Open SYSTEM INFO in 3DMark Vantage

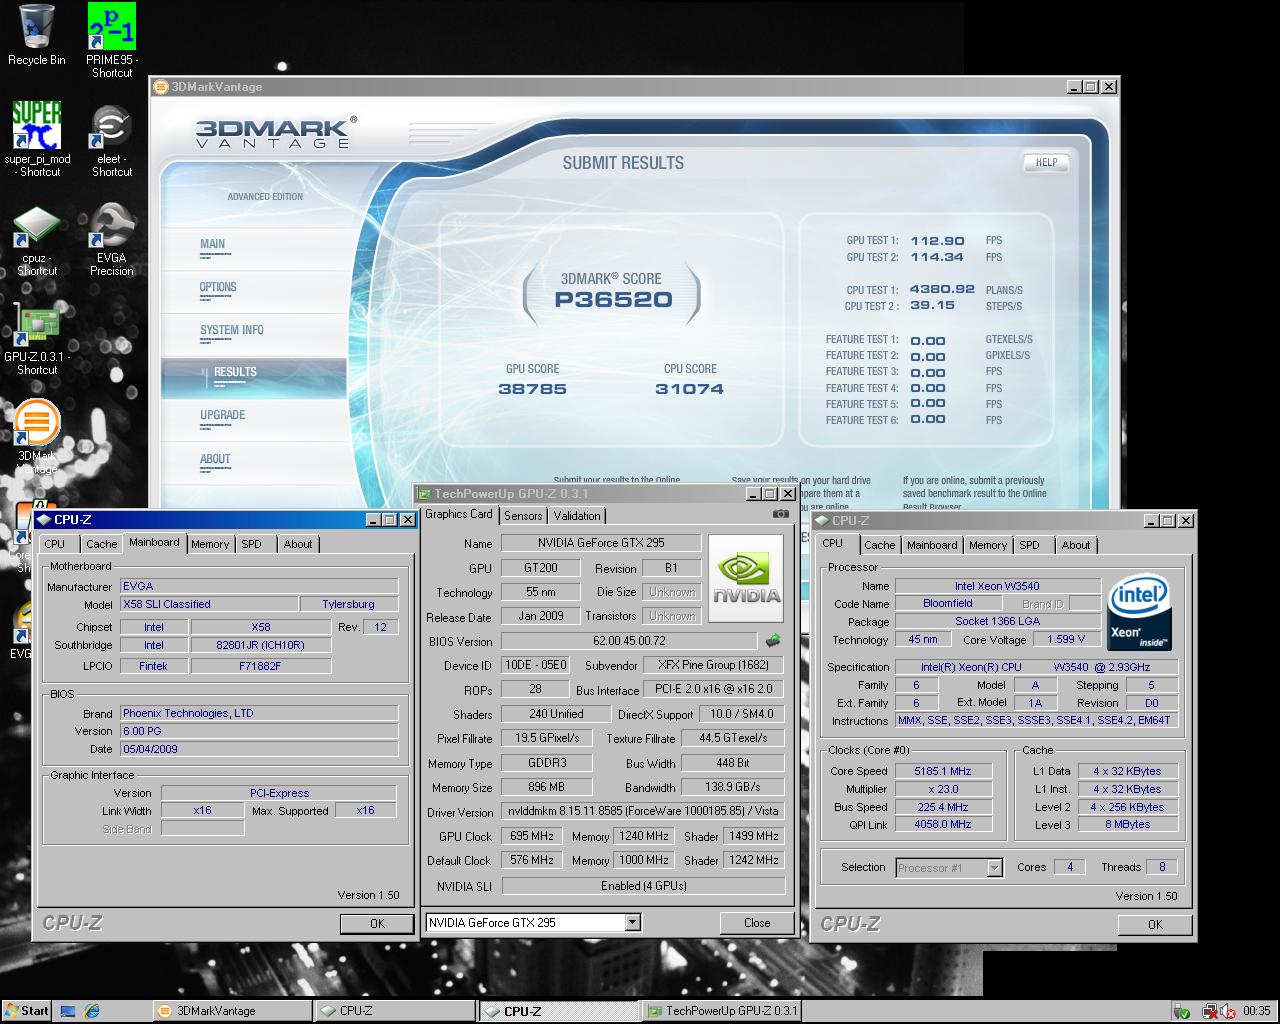tap(232, 330)
